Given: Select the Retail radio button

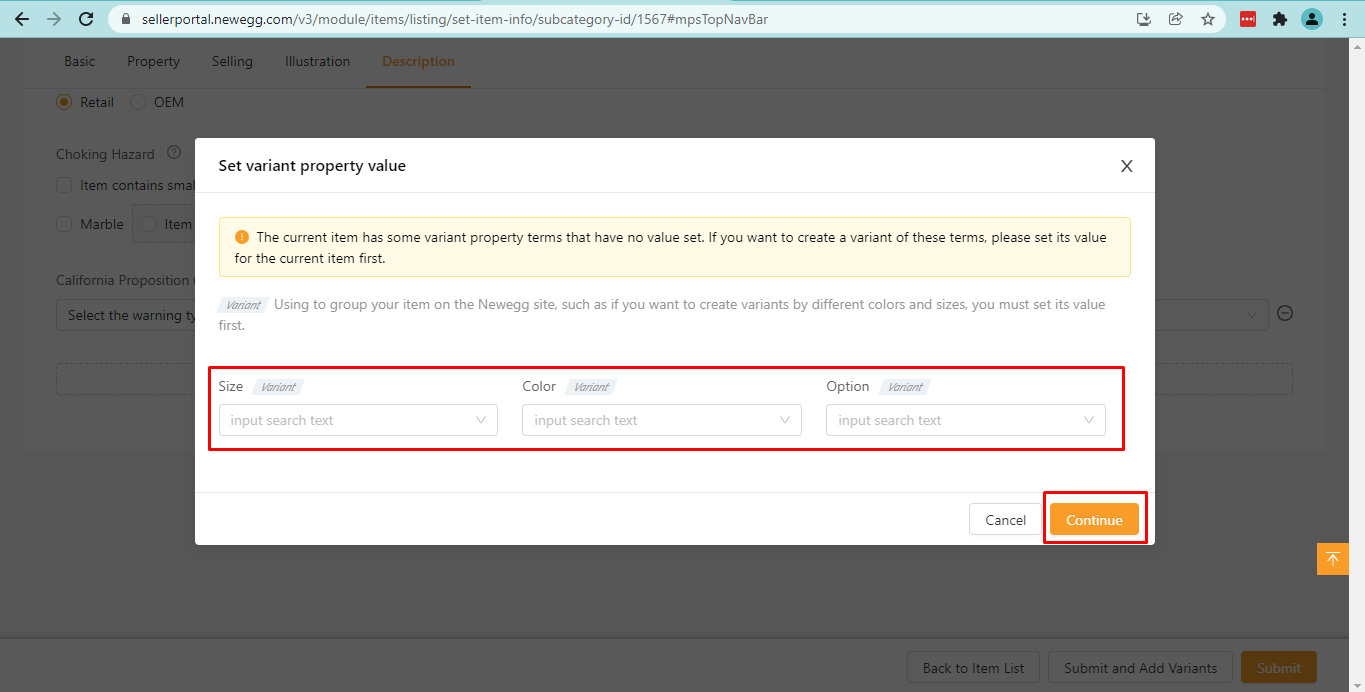Looking at the screenshot, I should point(64,102).
